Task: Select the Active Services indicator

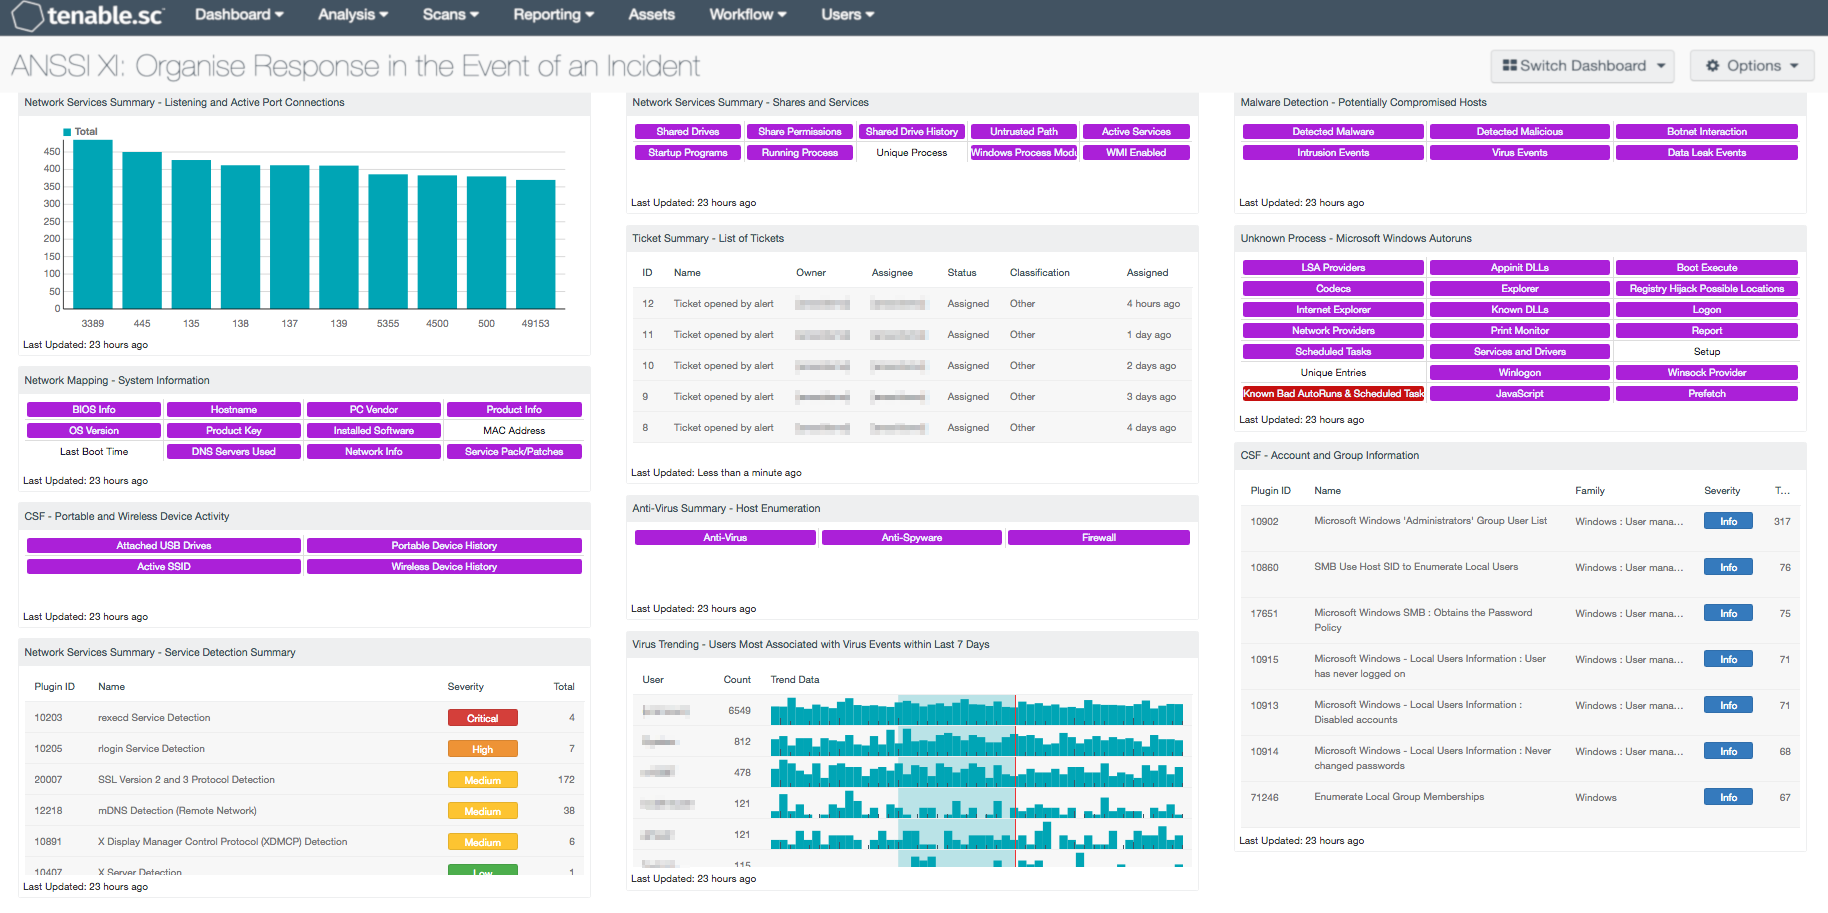Action: click(x=1136, y=132)
